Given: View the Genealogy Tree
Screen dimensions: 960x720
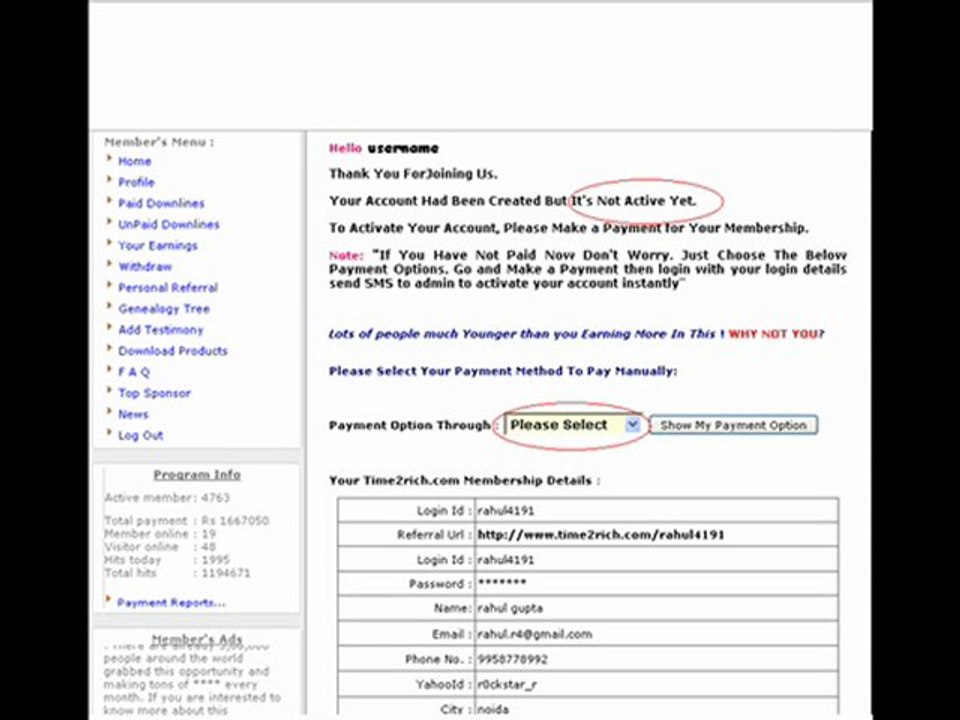Looking at the screenshot, I should point(164,309).
